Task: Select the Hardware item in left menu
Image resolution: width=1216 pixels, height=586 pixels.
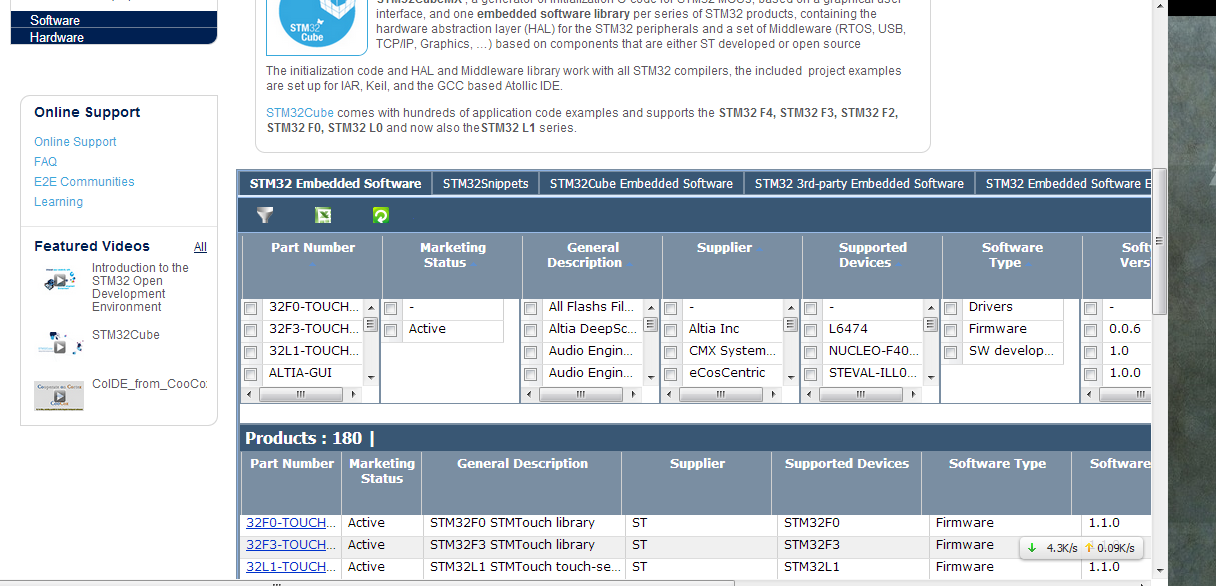Action: click(x=114, y=37)
